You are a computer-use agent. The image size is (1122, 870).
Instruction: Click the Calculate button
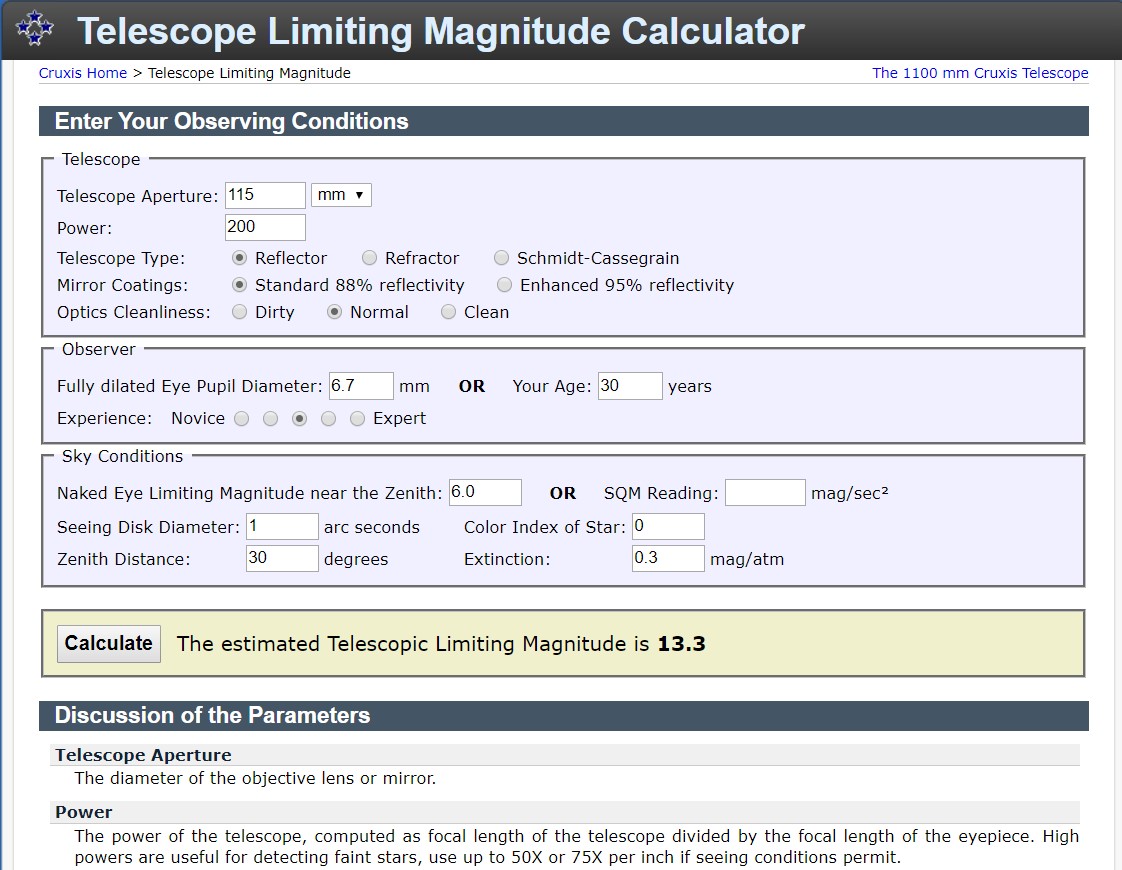tap(108, 643)
